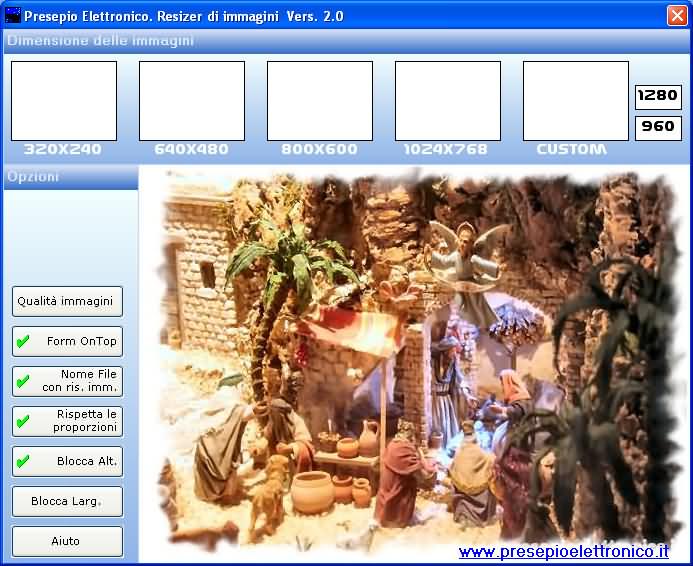Focus the custom height field showing 960

pos(658,127)
